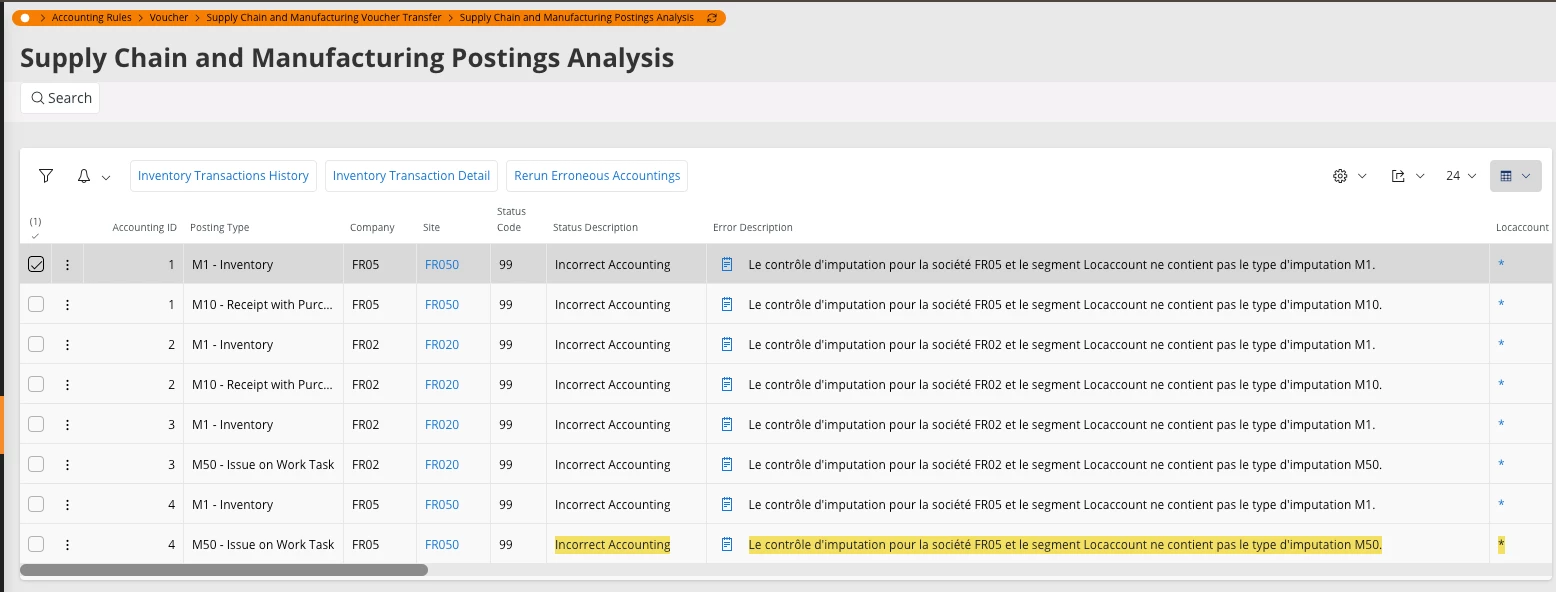1556x592 pixels.
Task: Check the ID 3 M1 - Inventory row
Action: point(36,425)
